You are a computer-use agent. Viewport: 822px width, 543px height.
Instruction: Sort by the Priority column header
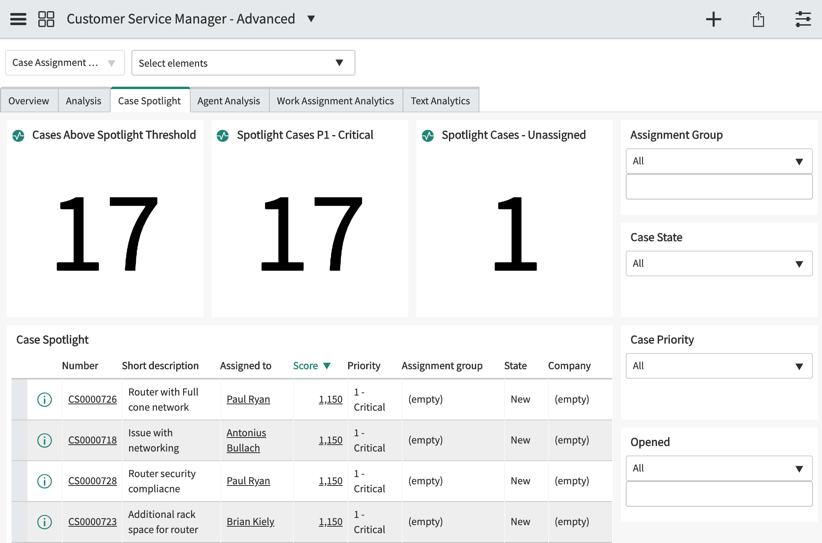[364, 366]
